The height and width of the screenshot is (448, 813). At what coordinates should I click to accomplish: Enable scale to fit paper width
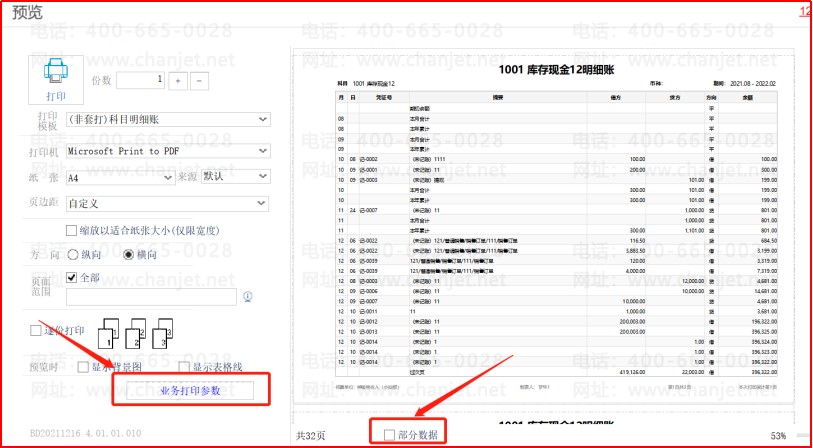coord(72,231)
